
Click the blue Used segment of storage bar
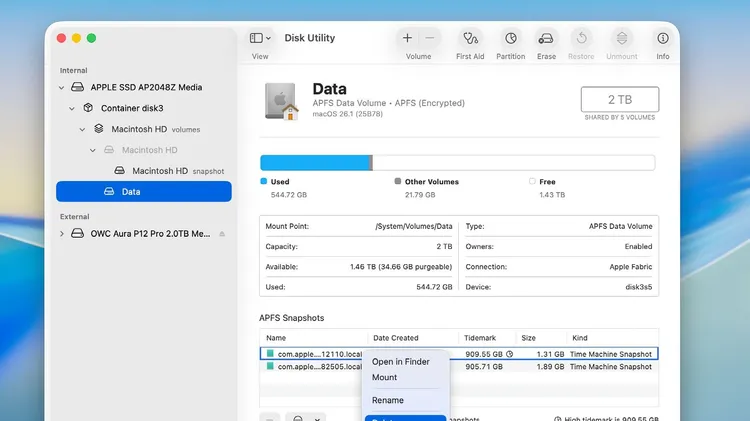(314, 163)
